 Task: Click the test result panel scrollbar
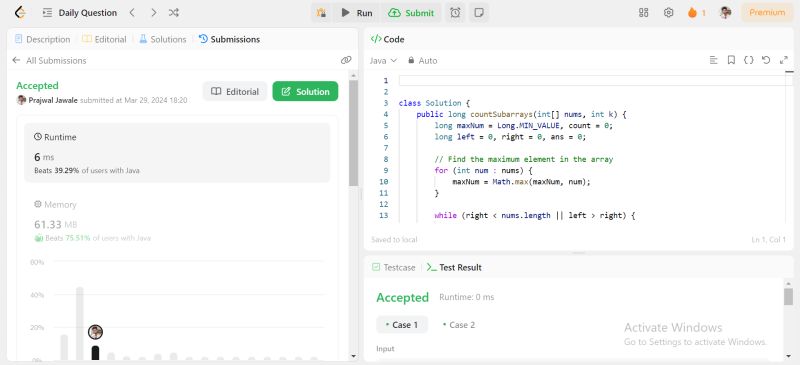(x=788, y=296)
